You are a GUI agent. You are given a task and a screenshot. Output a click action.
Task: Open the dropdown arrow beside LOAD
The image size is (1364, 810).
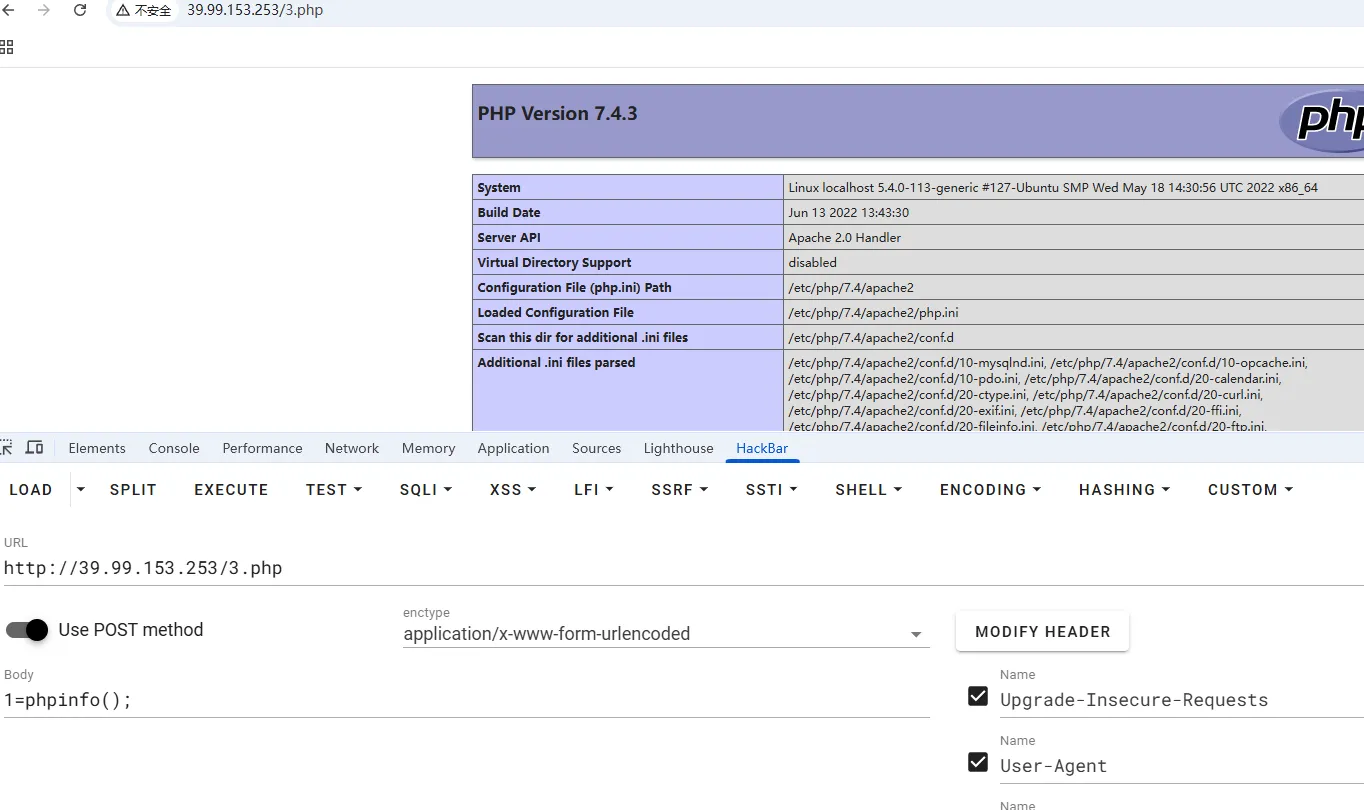coord(81,490)
